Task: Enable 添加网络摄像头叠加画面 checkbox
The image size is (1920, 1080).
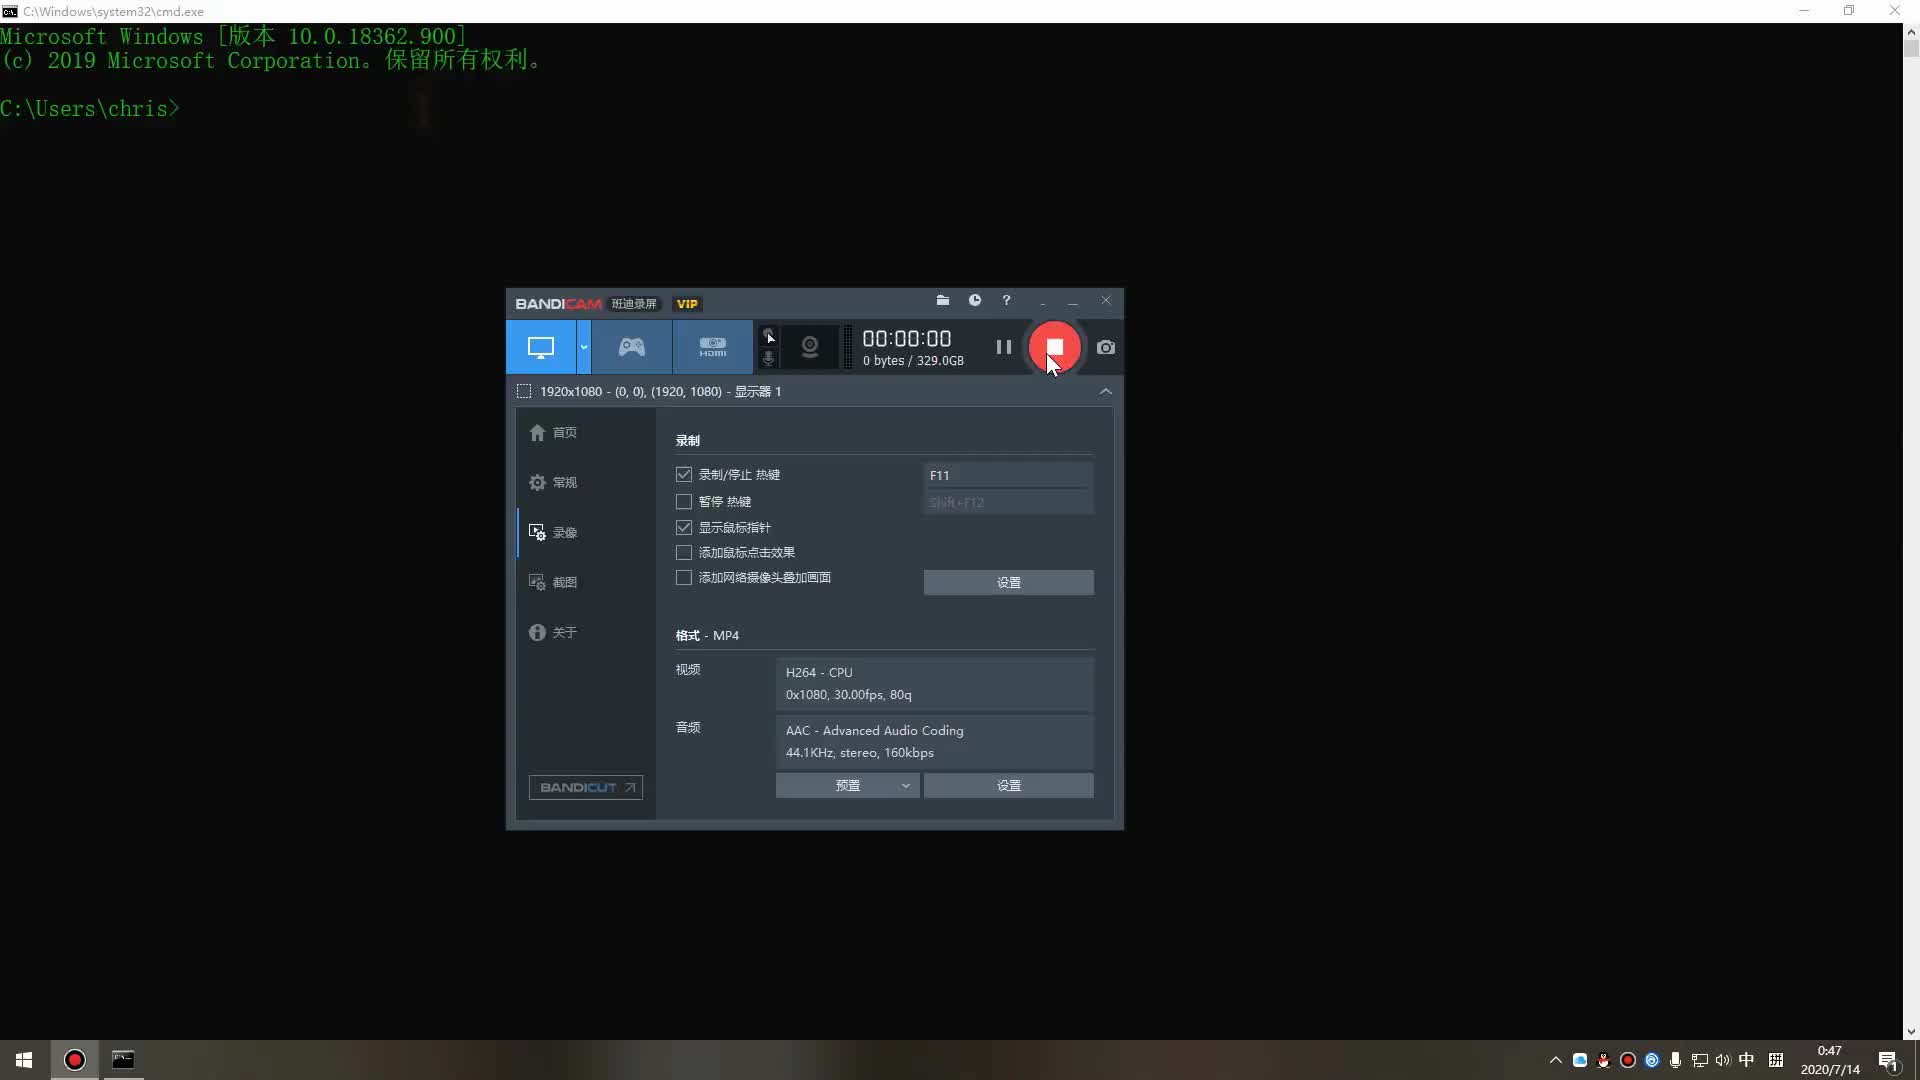Action: coord(684,577)
